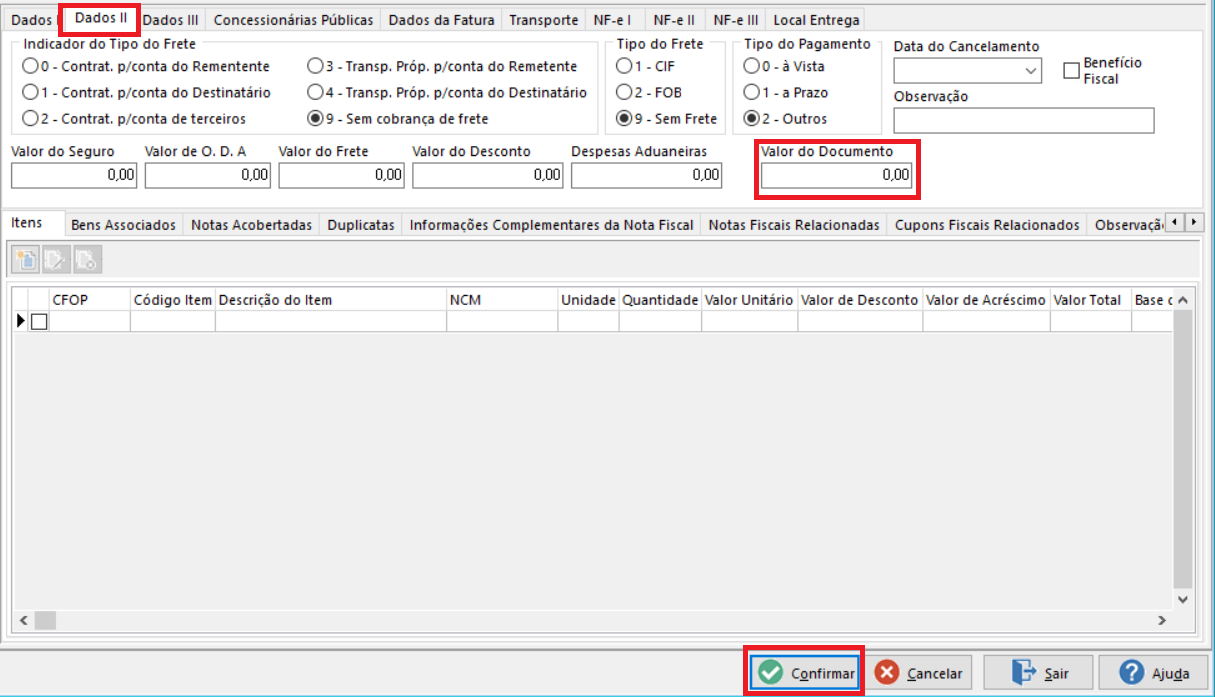Select 3 - Transp. Próp. p/conta do Remetente
1215x697 pixels.
pos(442,66)
